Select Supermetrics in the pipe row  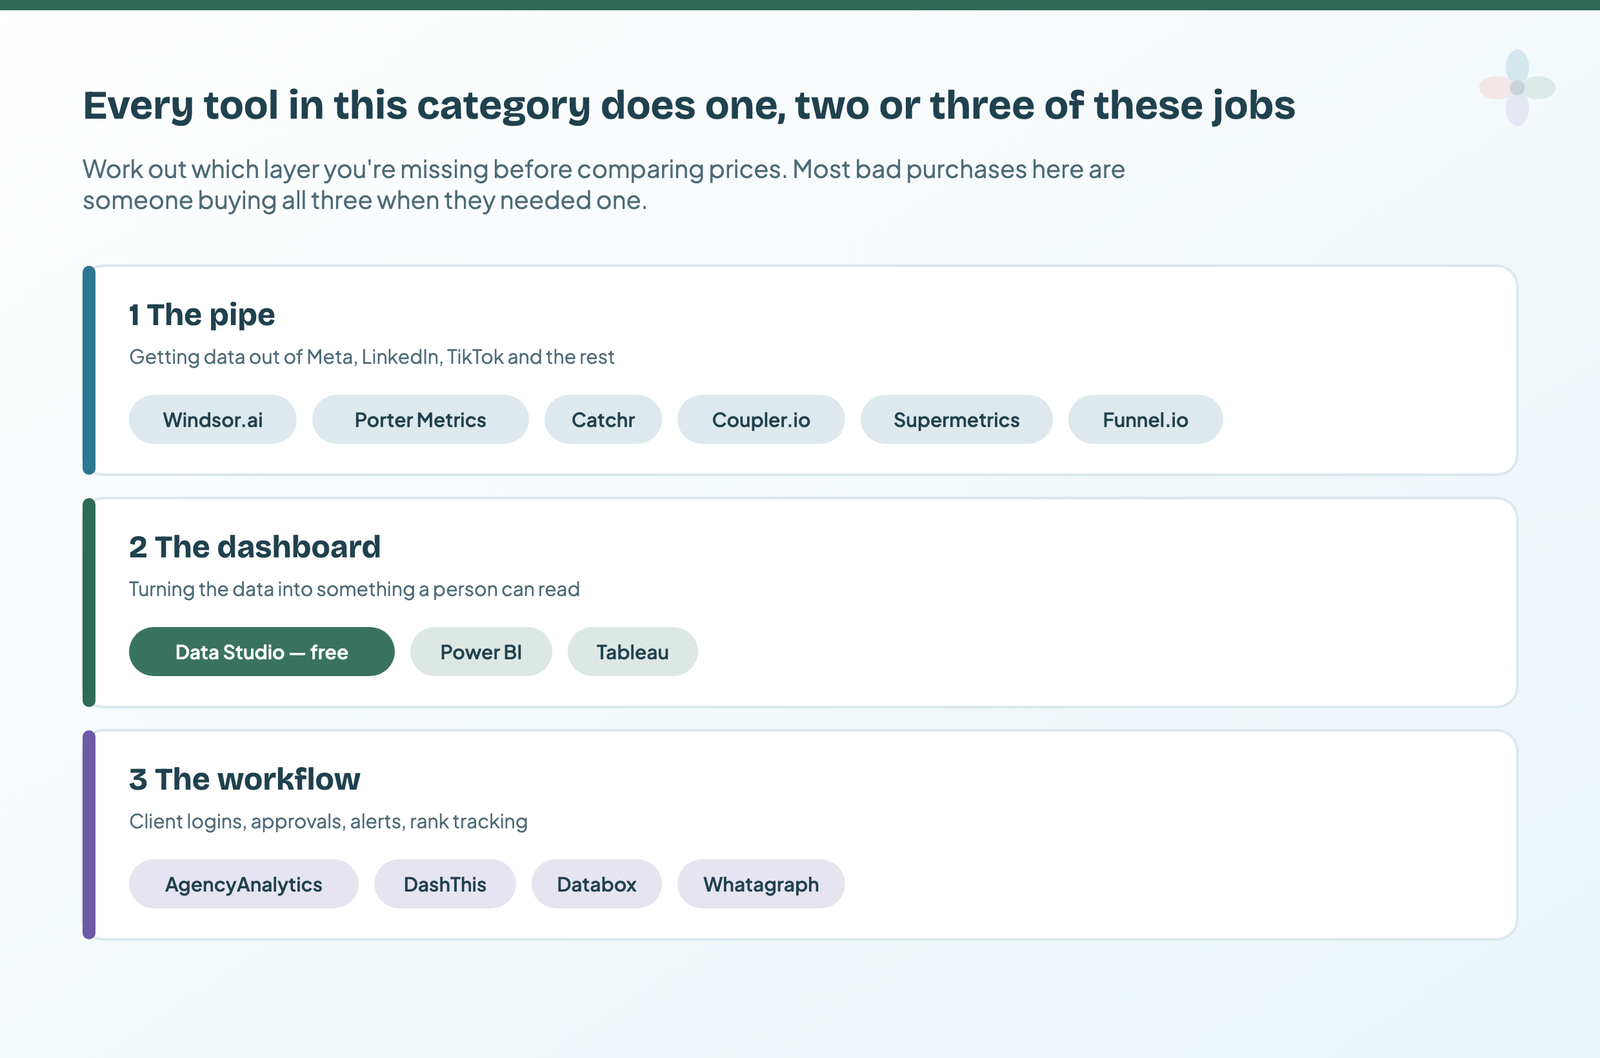tap(956, 419)
